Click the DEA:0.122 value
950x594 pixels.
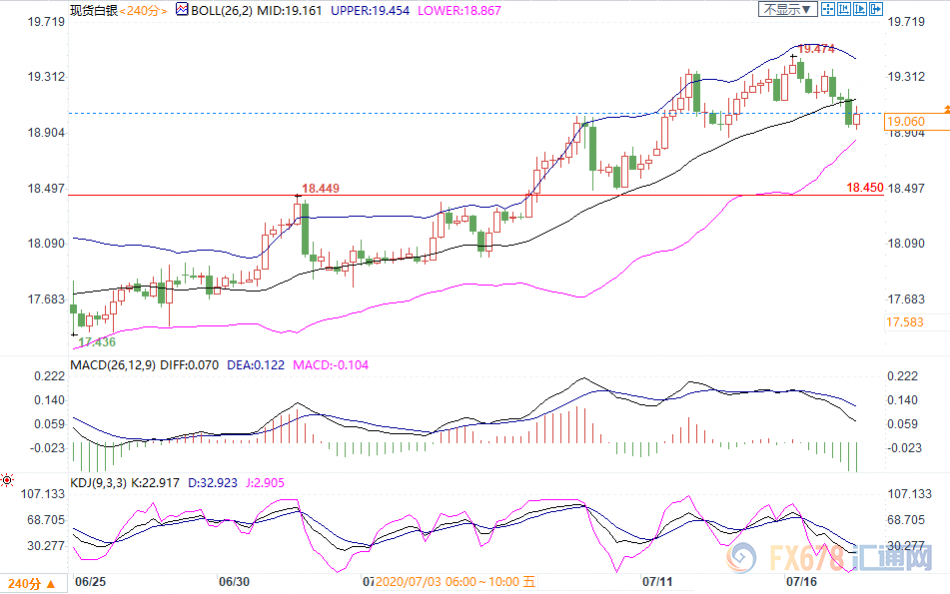point(256,365)
